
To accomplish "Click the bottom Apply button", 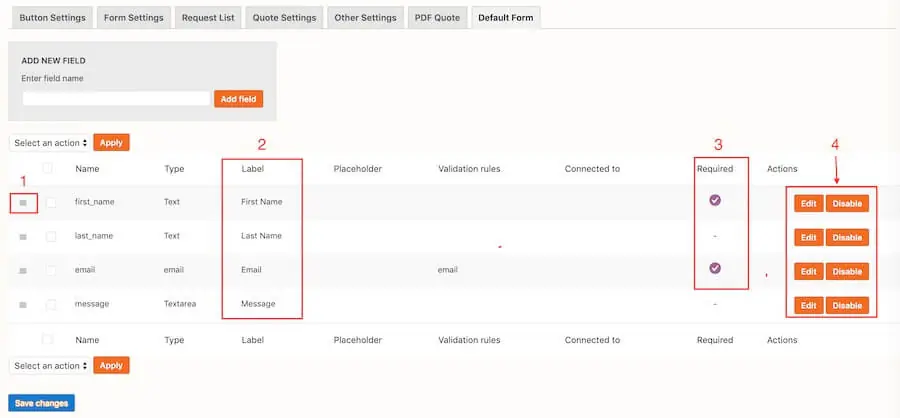I will (111, 366).
